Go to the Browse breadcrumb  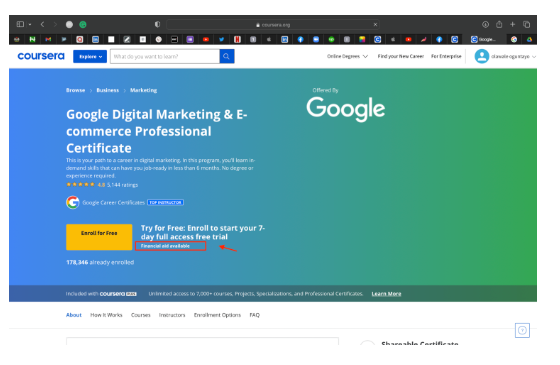point(75,90)
